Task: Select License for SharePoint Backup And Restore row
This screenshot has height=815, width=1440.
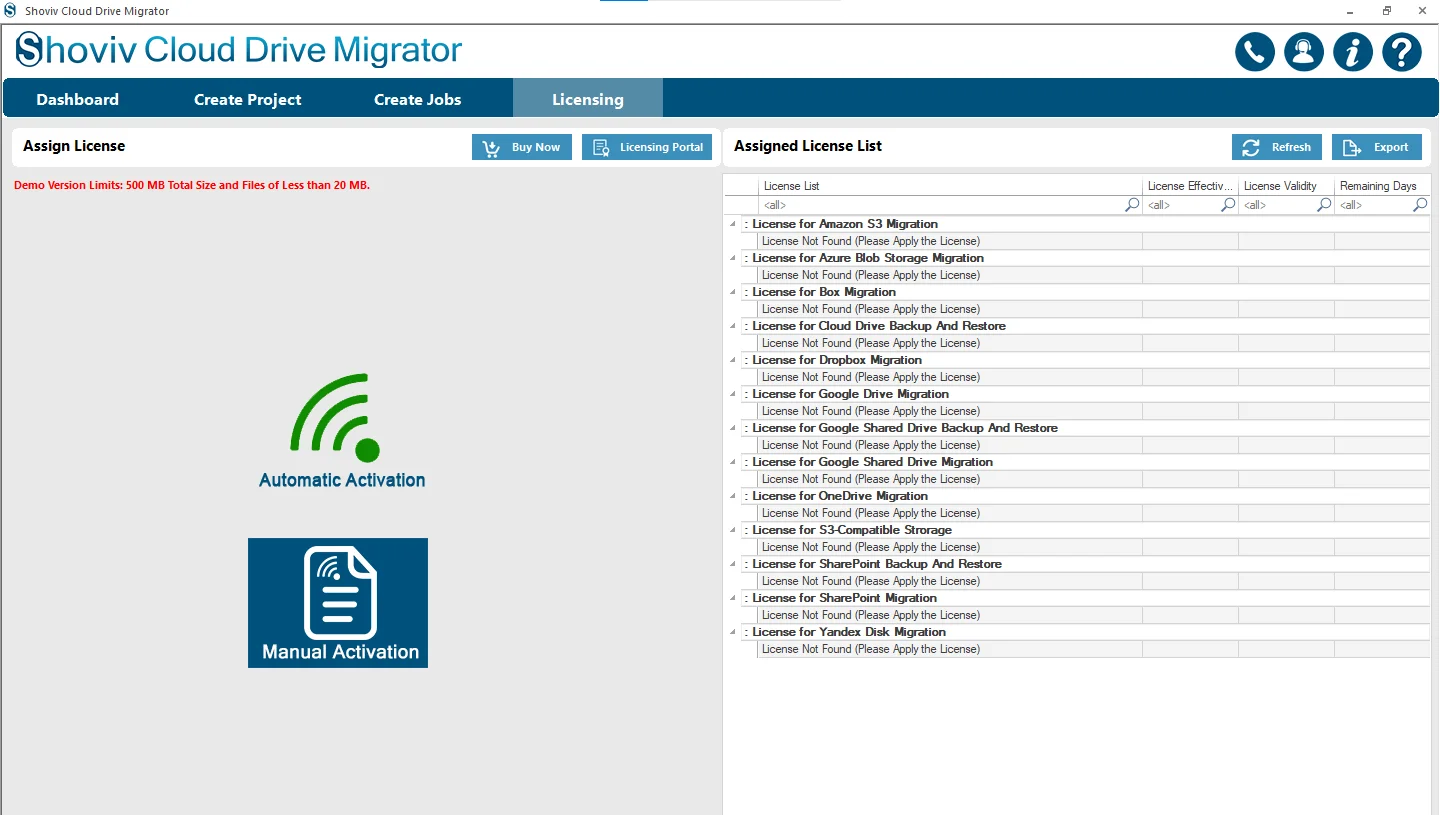Action: coord(1085,564)
